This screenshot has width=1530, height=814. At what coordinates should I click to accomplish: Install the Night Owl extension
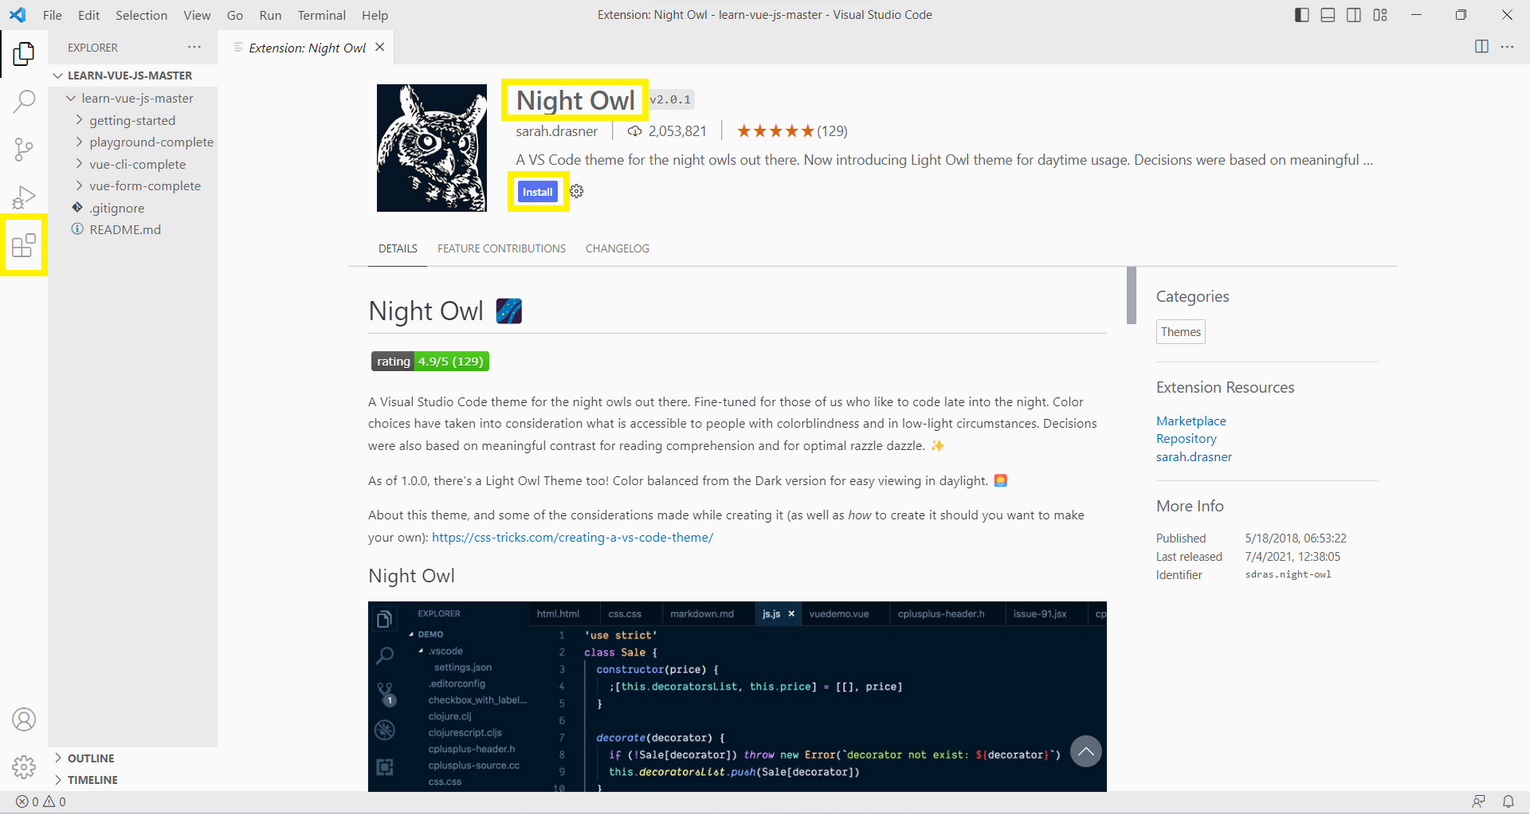538,192
